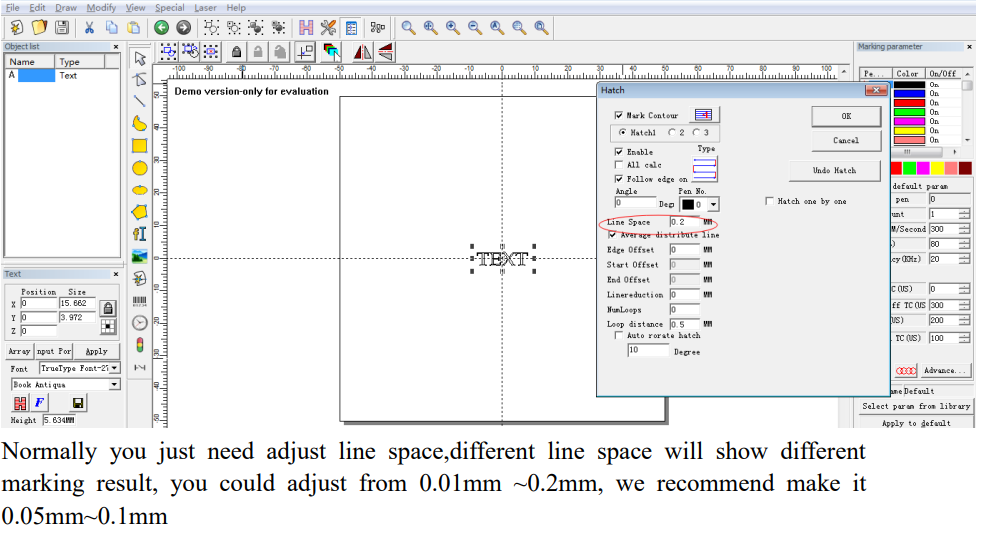This screenshot has height=545, width=995.
Task: Save the document using the floppy icon
Action: pyautogui.click(x=62, y=27)
